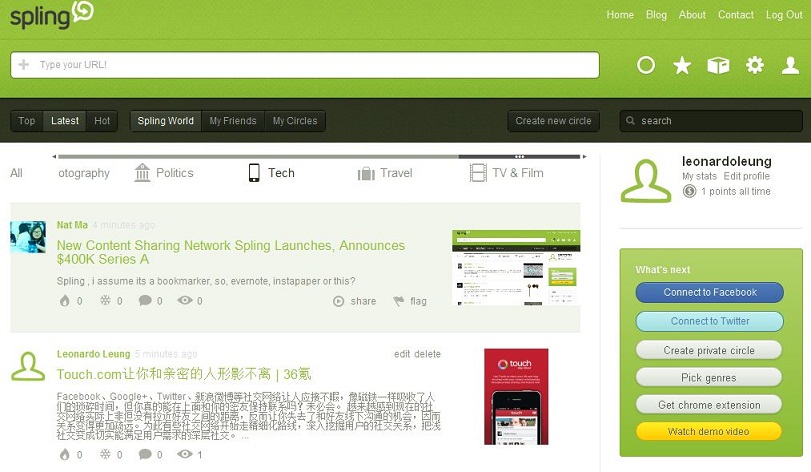Open the red Touch app thumbnail
The height and width of the screenshot is (472, 811).
(x=516, y=397)
